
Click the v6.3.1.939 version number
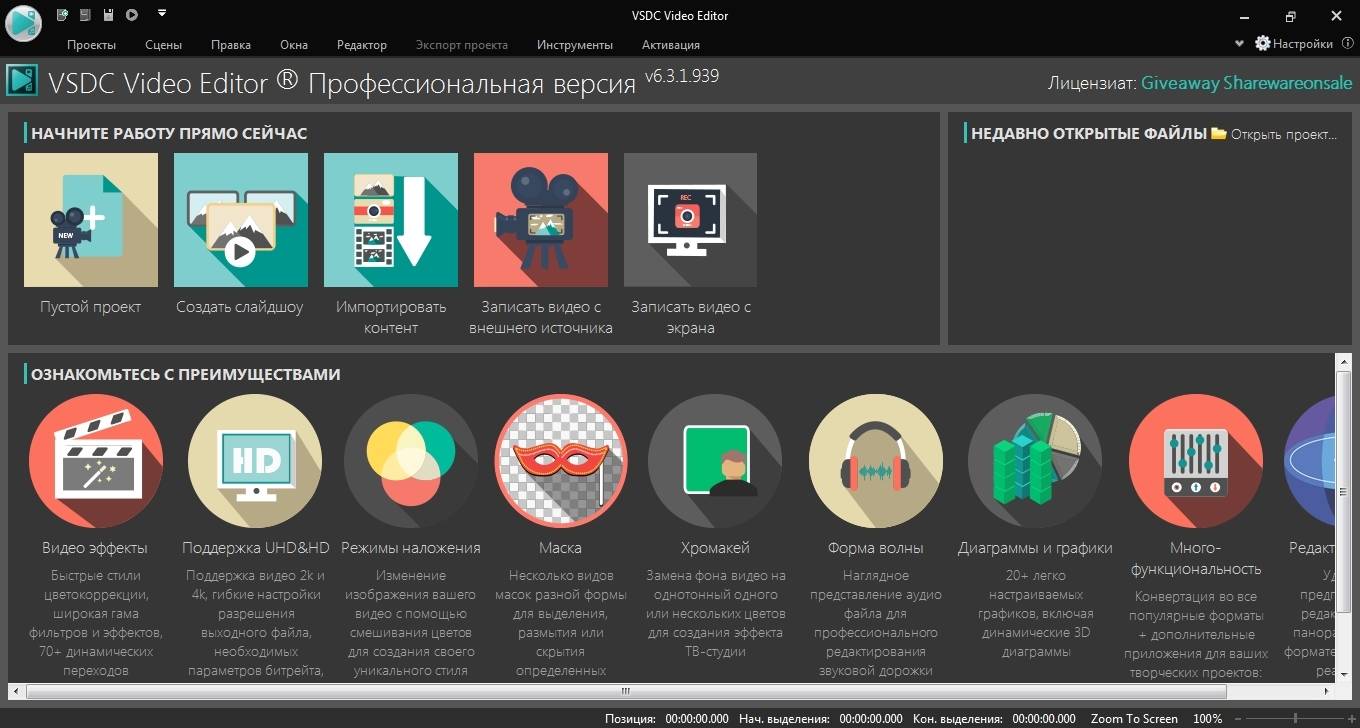681,76
